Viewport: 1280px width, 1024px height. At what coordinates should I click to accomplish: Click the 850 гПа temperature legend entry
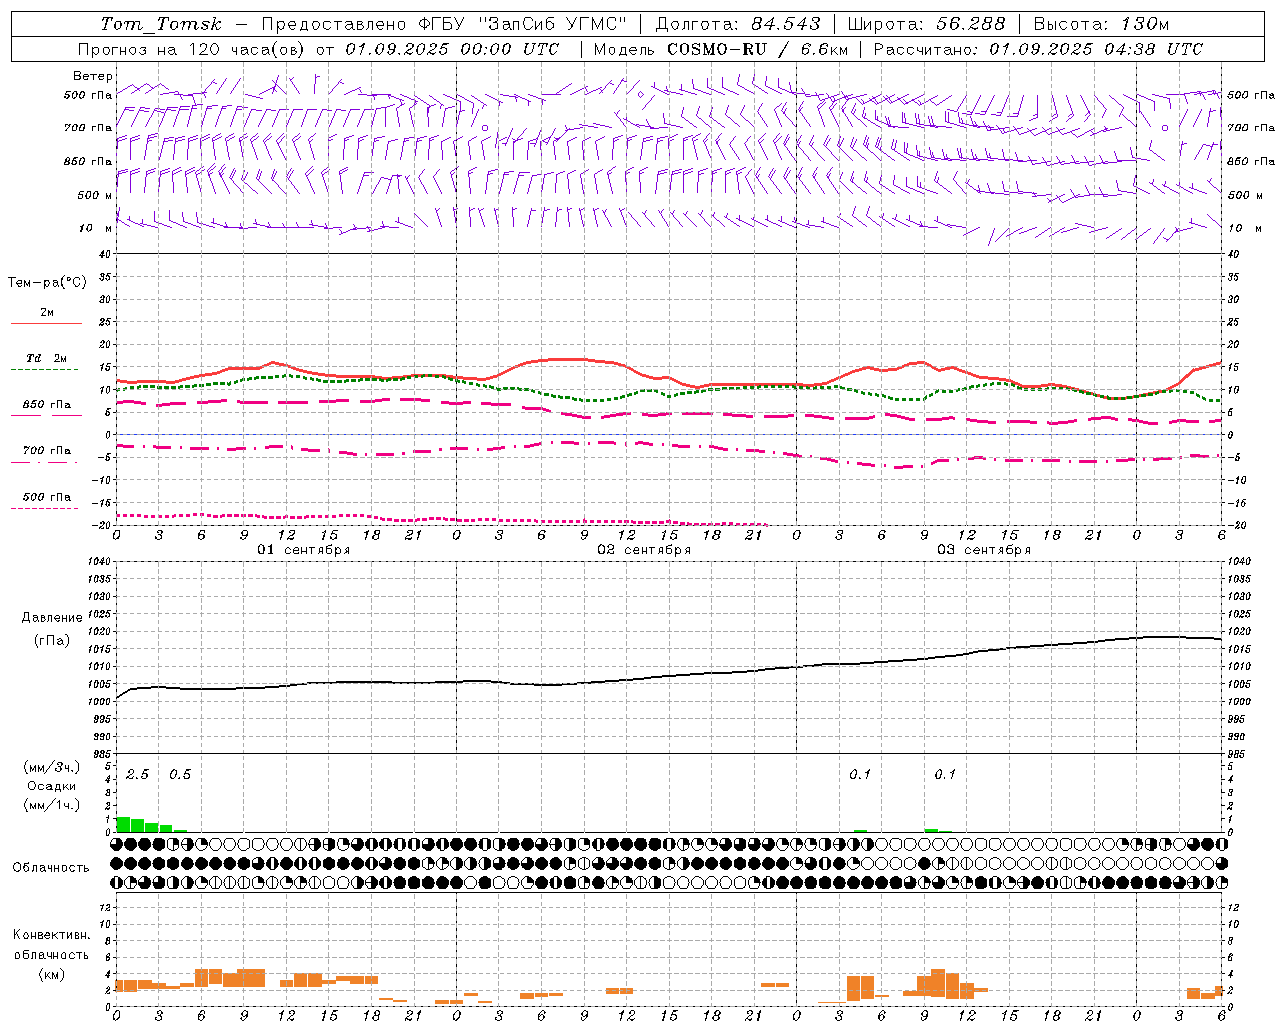pos(46,409)
